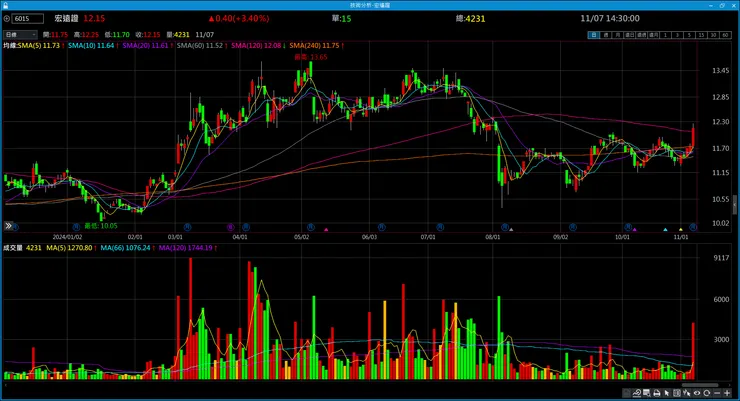Click the cyan triangle marker before 11/01
740x401 pixels.
(x=665, y=230)
